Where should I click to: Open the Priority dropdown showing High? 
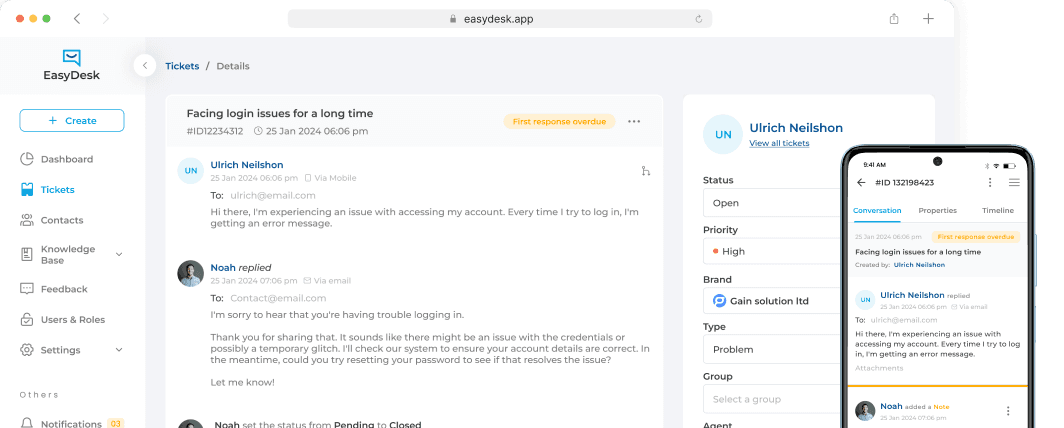pos(772,251)
